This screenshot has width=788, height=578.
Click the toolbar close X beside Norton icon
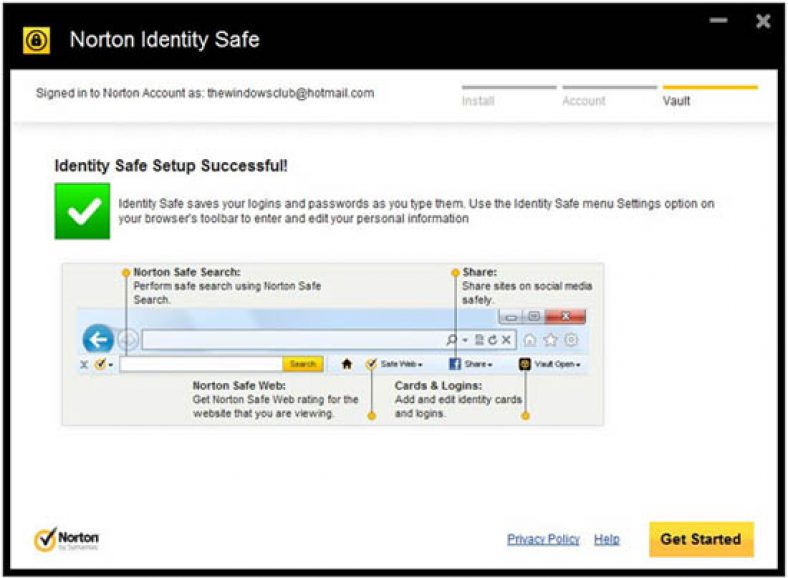pos(84,365)
